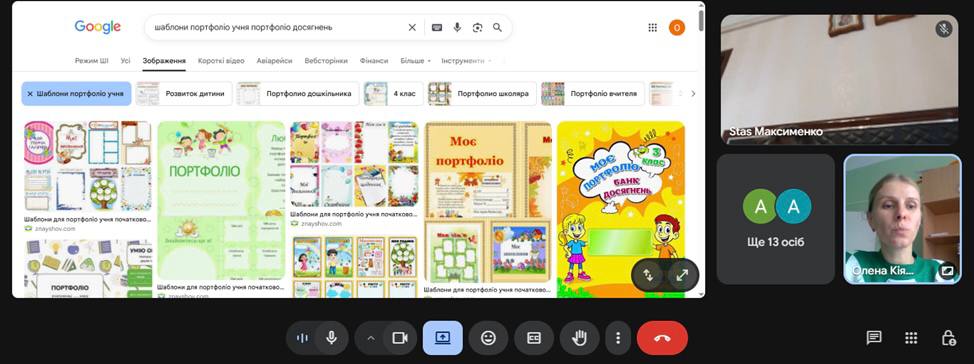Turn off the camera in call
The height and width of the screenshot is (364, 974).
click(400, 338)
